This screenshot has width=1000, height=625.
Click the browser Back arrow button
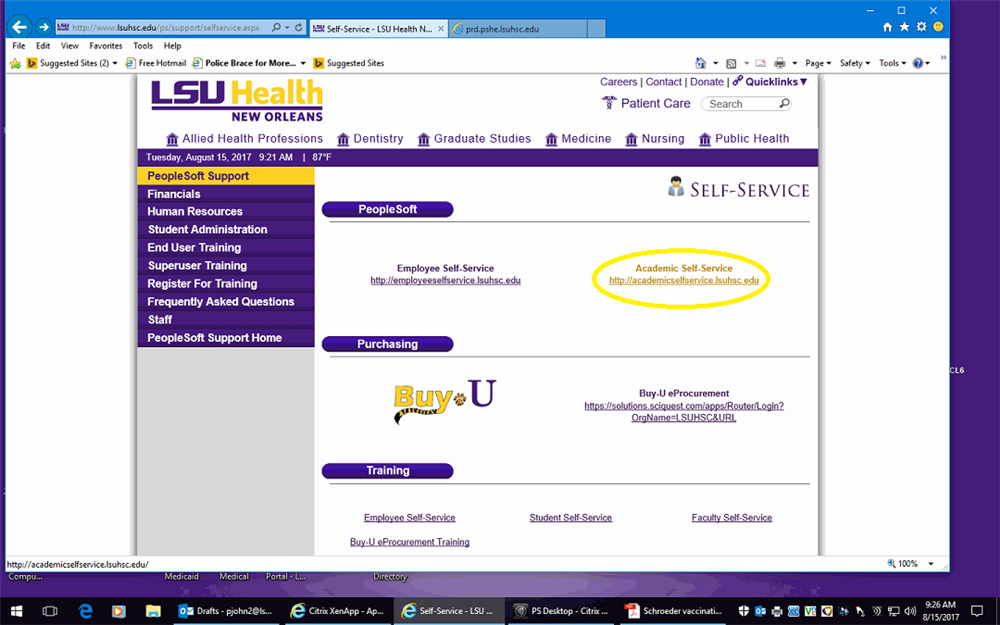(19, 27)
